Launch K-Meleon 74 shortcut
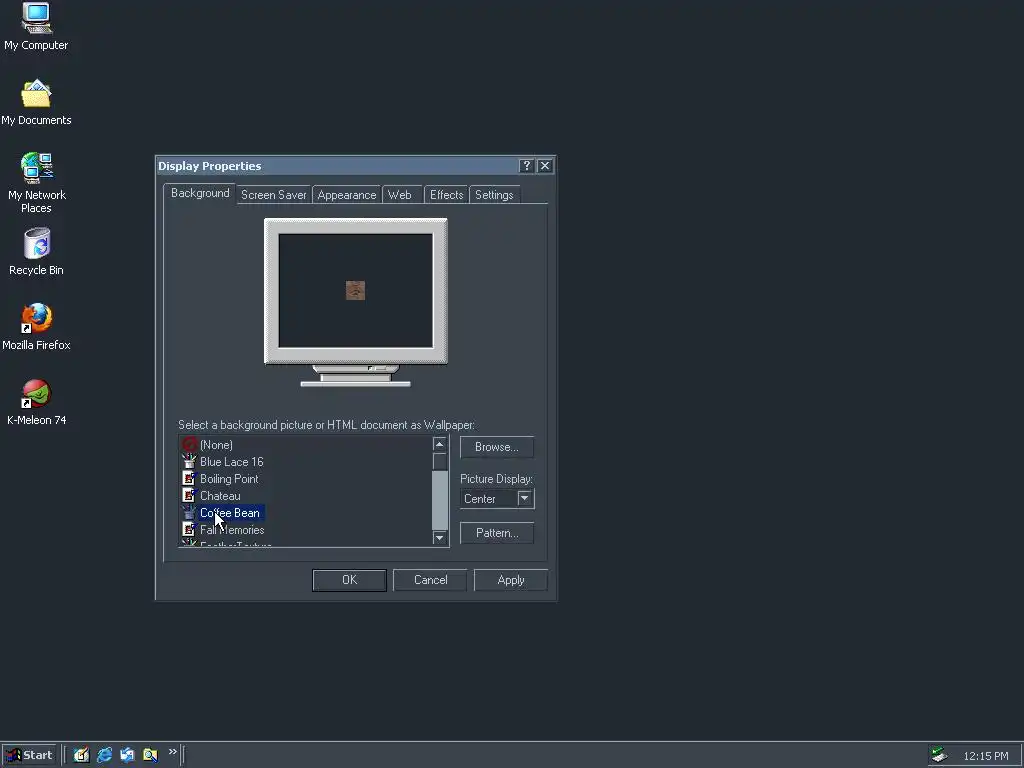 click(x=36, y=402)
